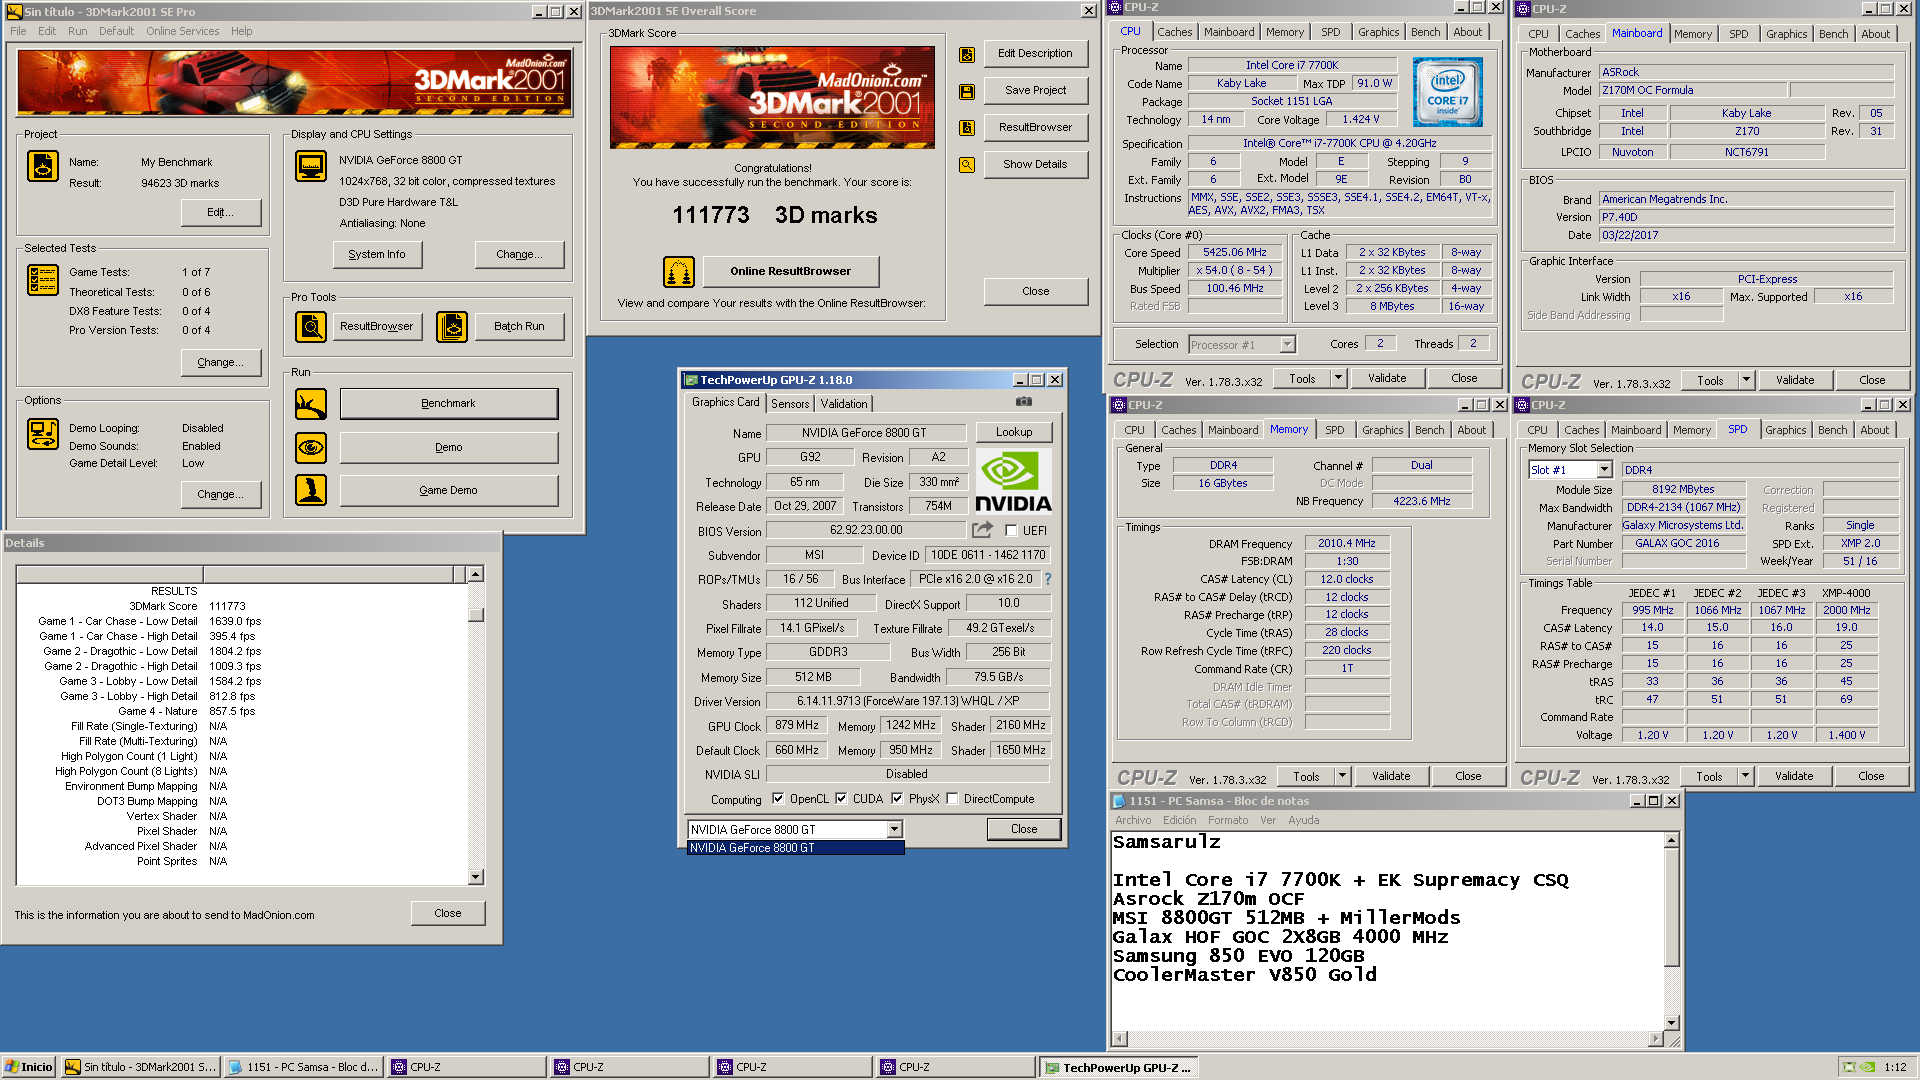
Task: Click the icon beside Edit Description
Action: pyautogui.click(x=967, y=54)
